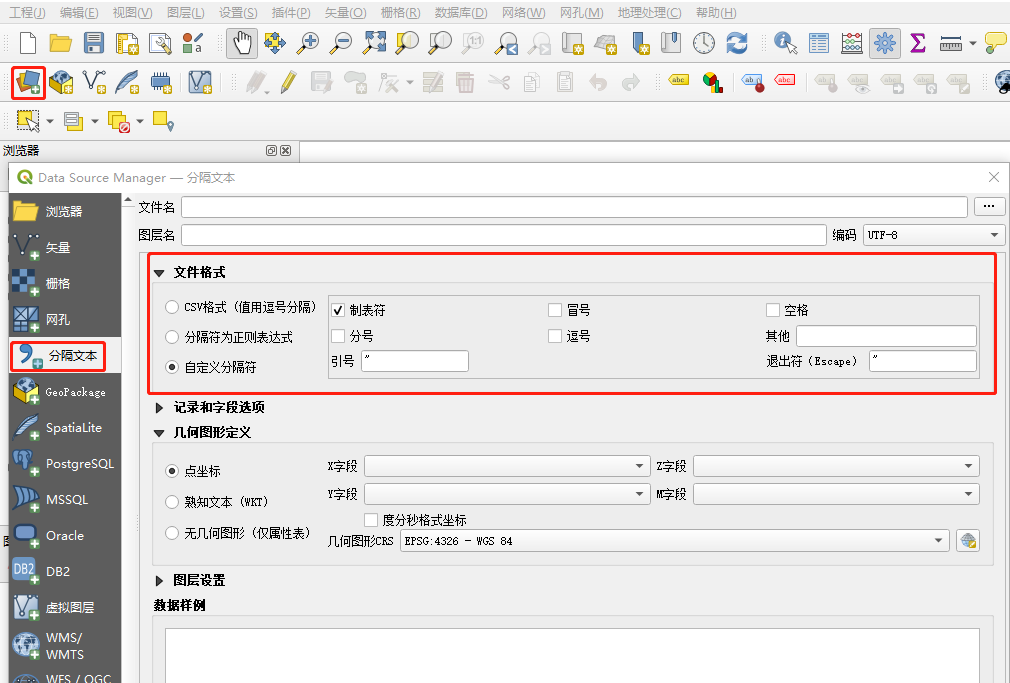Click the Select Features by area tool

(28, 120)
